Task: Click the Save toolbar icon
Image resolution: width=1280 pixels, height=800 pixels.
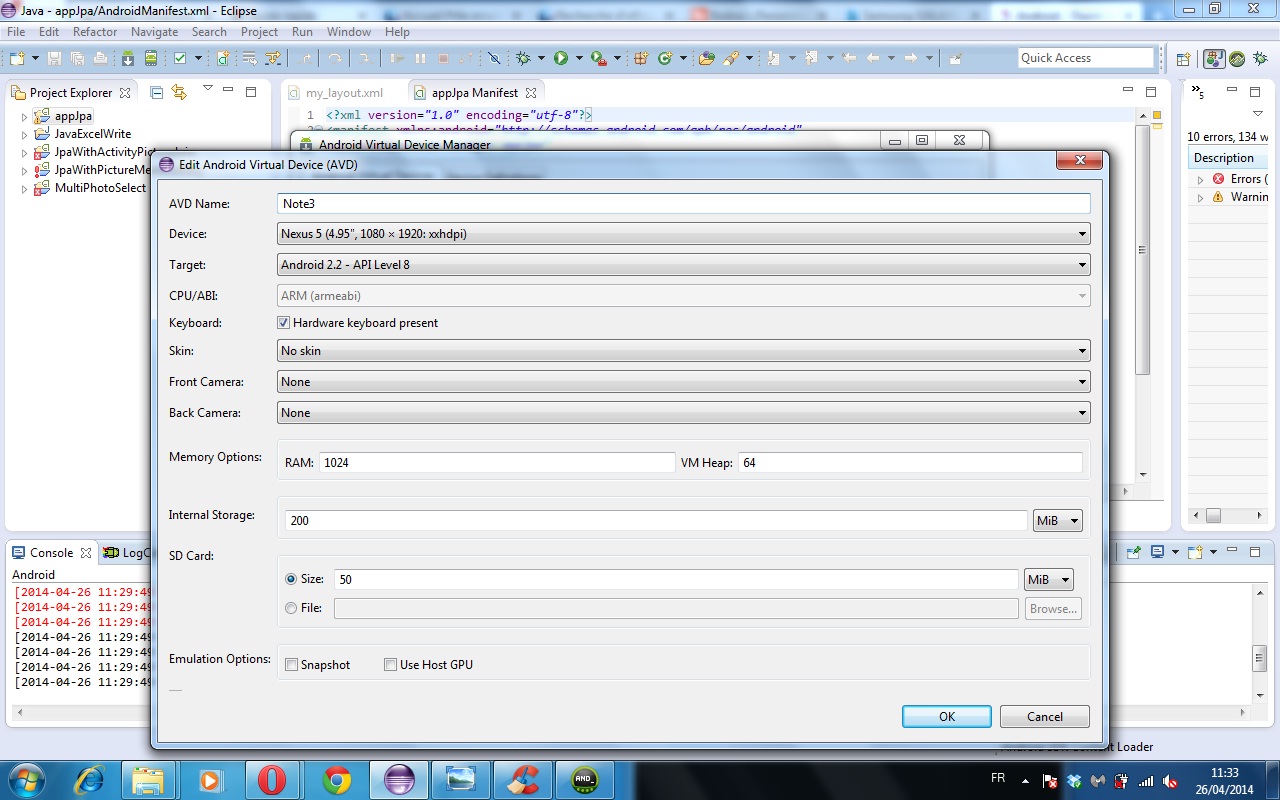Action: (x=54, y=59)
